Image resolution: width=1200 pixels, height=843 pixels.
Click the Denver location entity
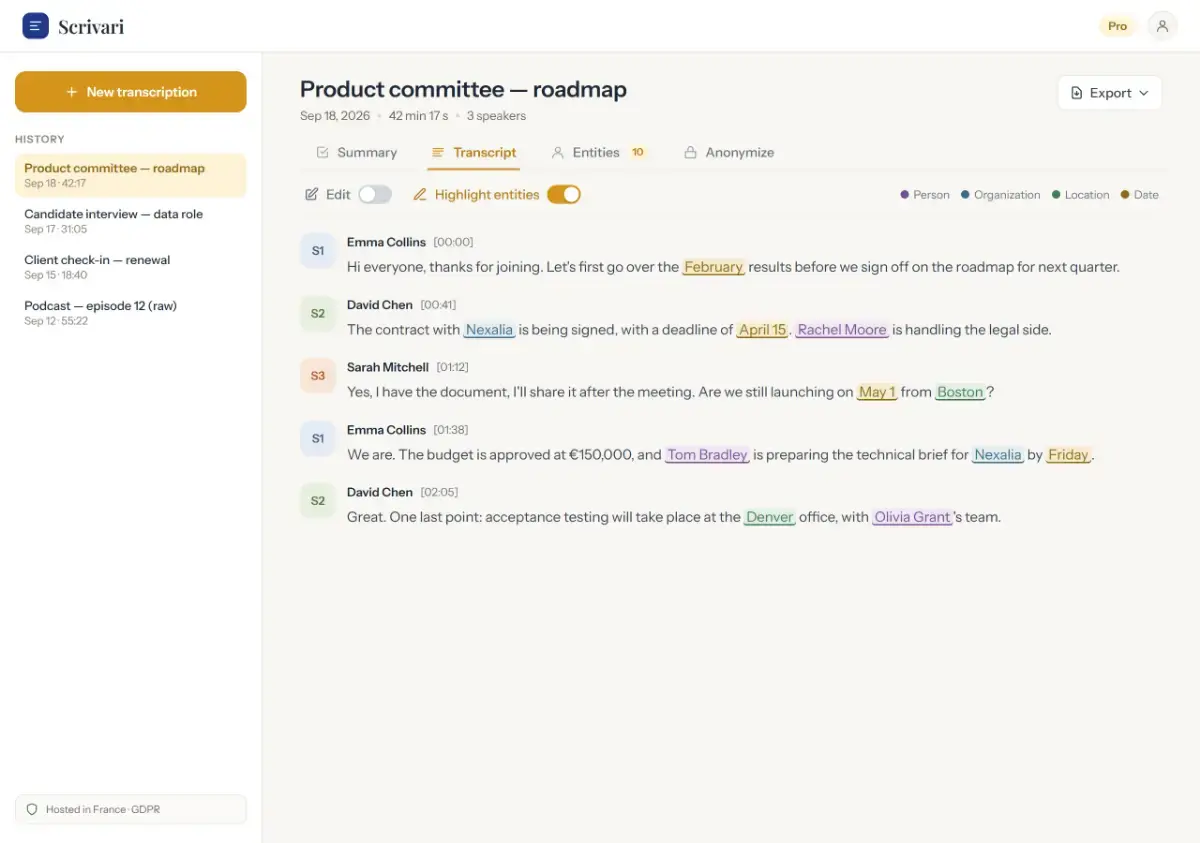click(770, 517)
